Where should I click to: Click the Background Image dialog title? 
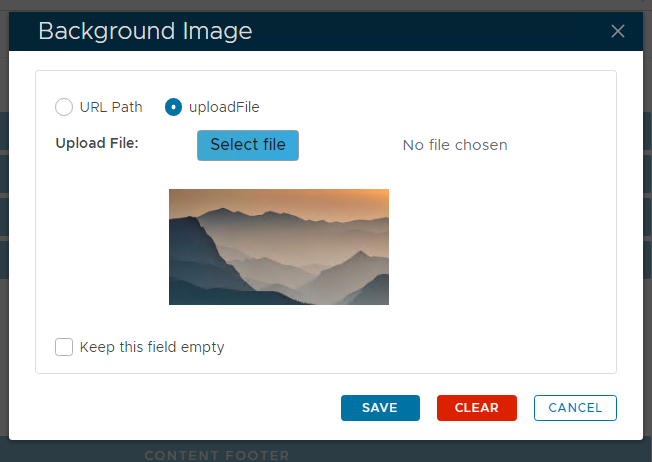click(x=145, y=31)
